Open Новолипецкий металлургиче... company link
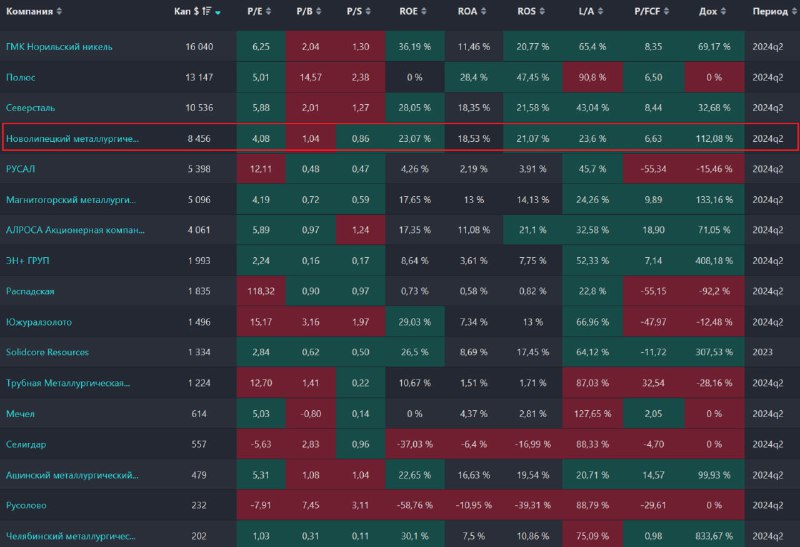This screenshot has width=800, height=547. 72,138
